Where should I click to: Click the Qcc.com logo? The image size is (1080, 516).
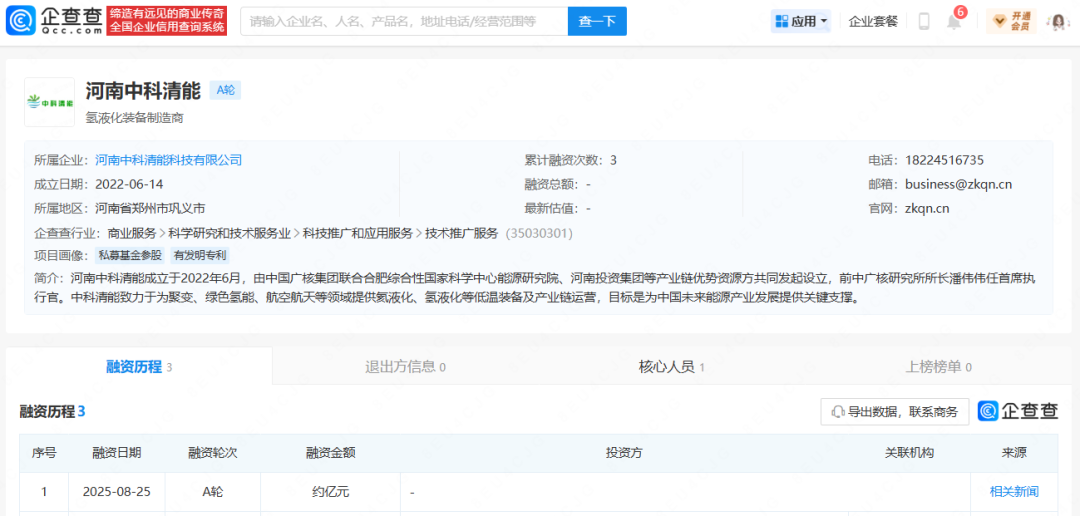coord(54,21)
